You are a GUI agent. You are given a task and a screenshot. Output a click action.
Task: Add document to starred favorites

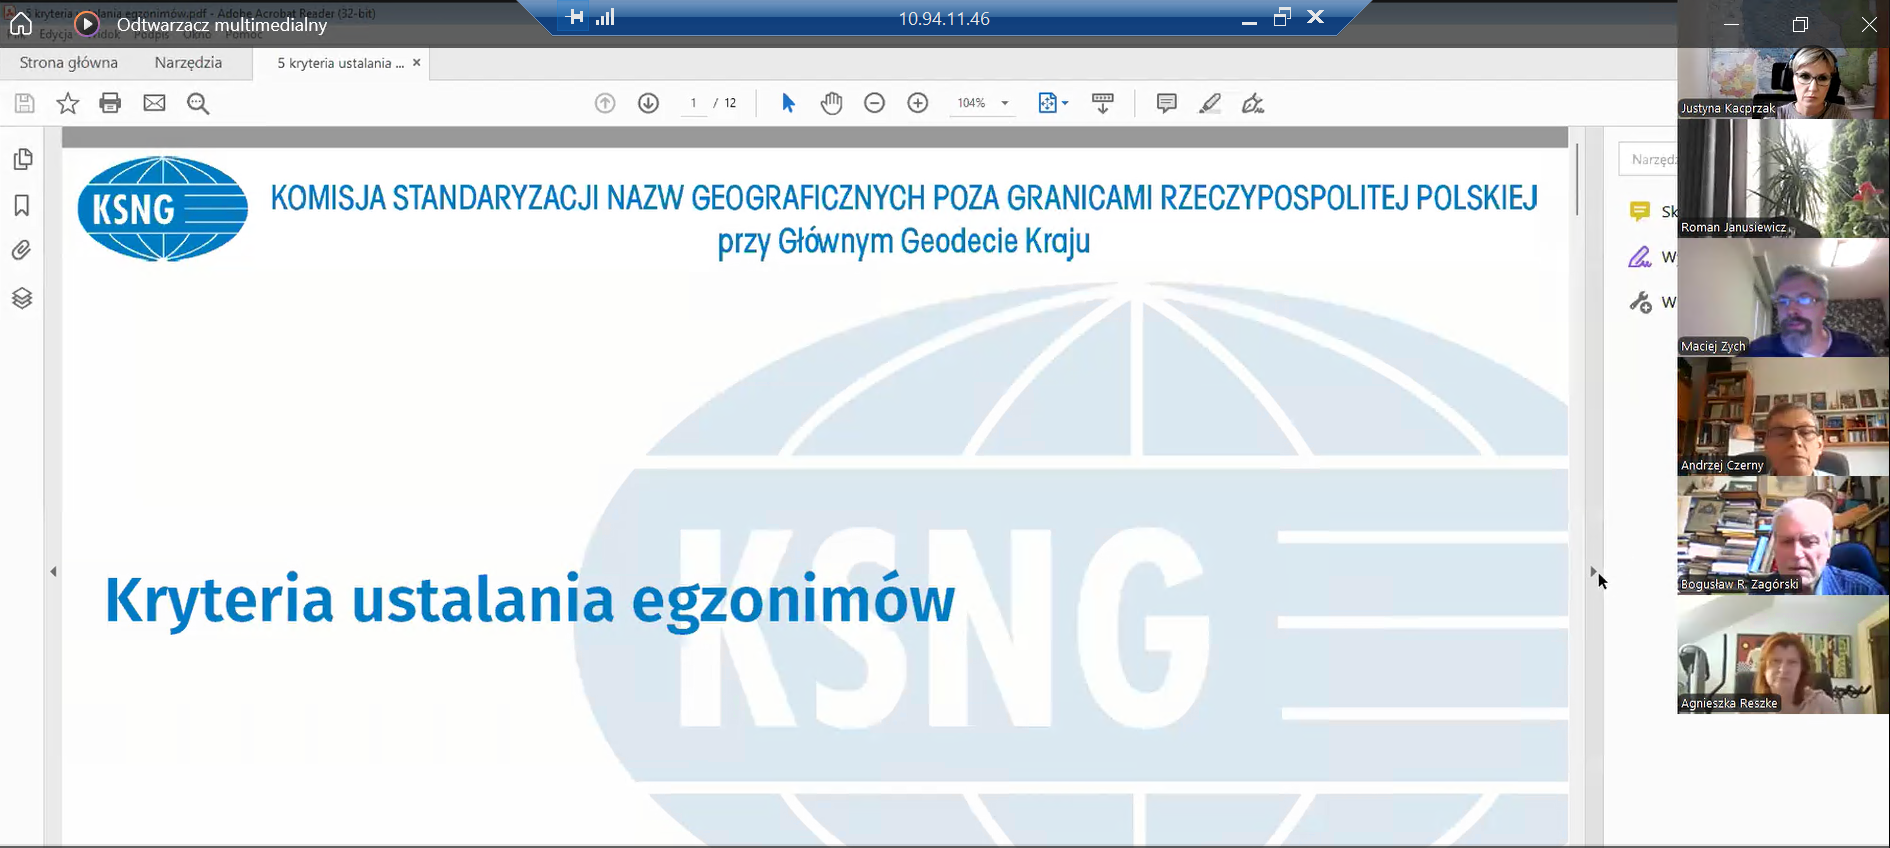[67, 103]
